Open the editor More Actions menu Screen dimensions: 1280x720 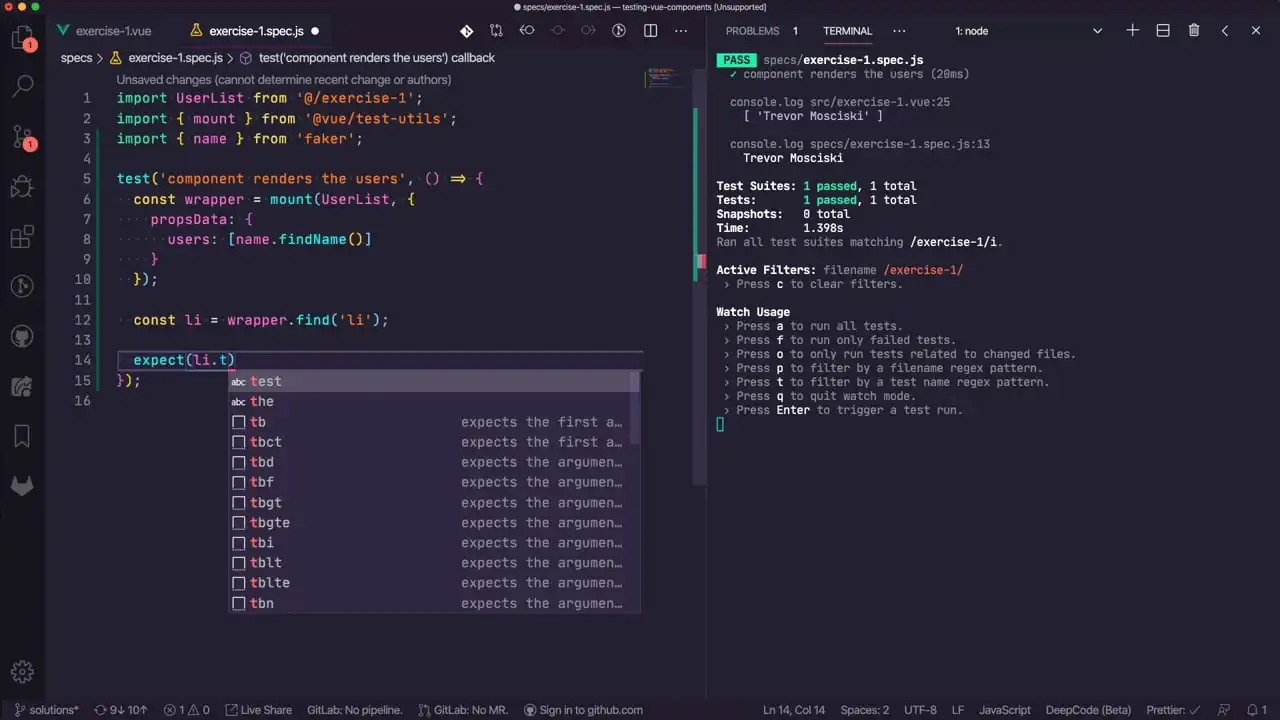coord(681,31)
